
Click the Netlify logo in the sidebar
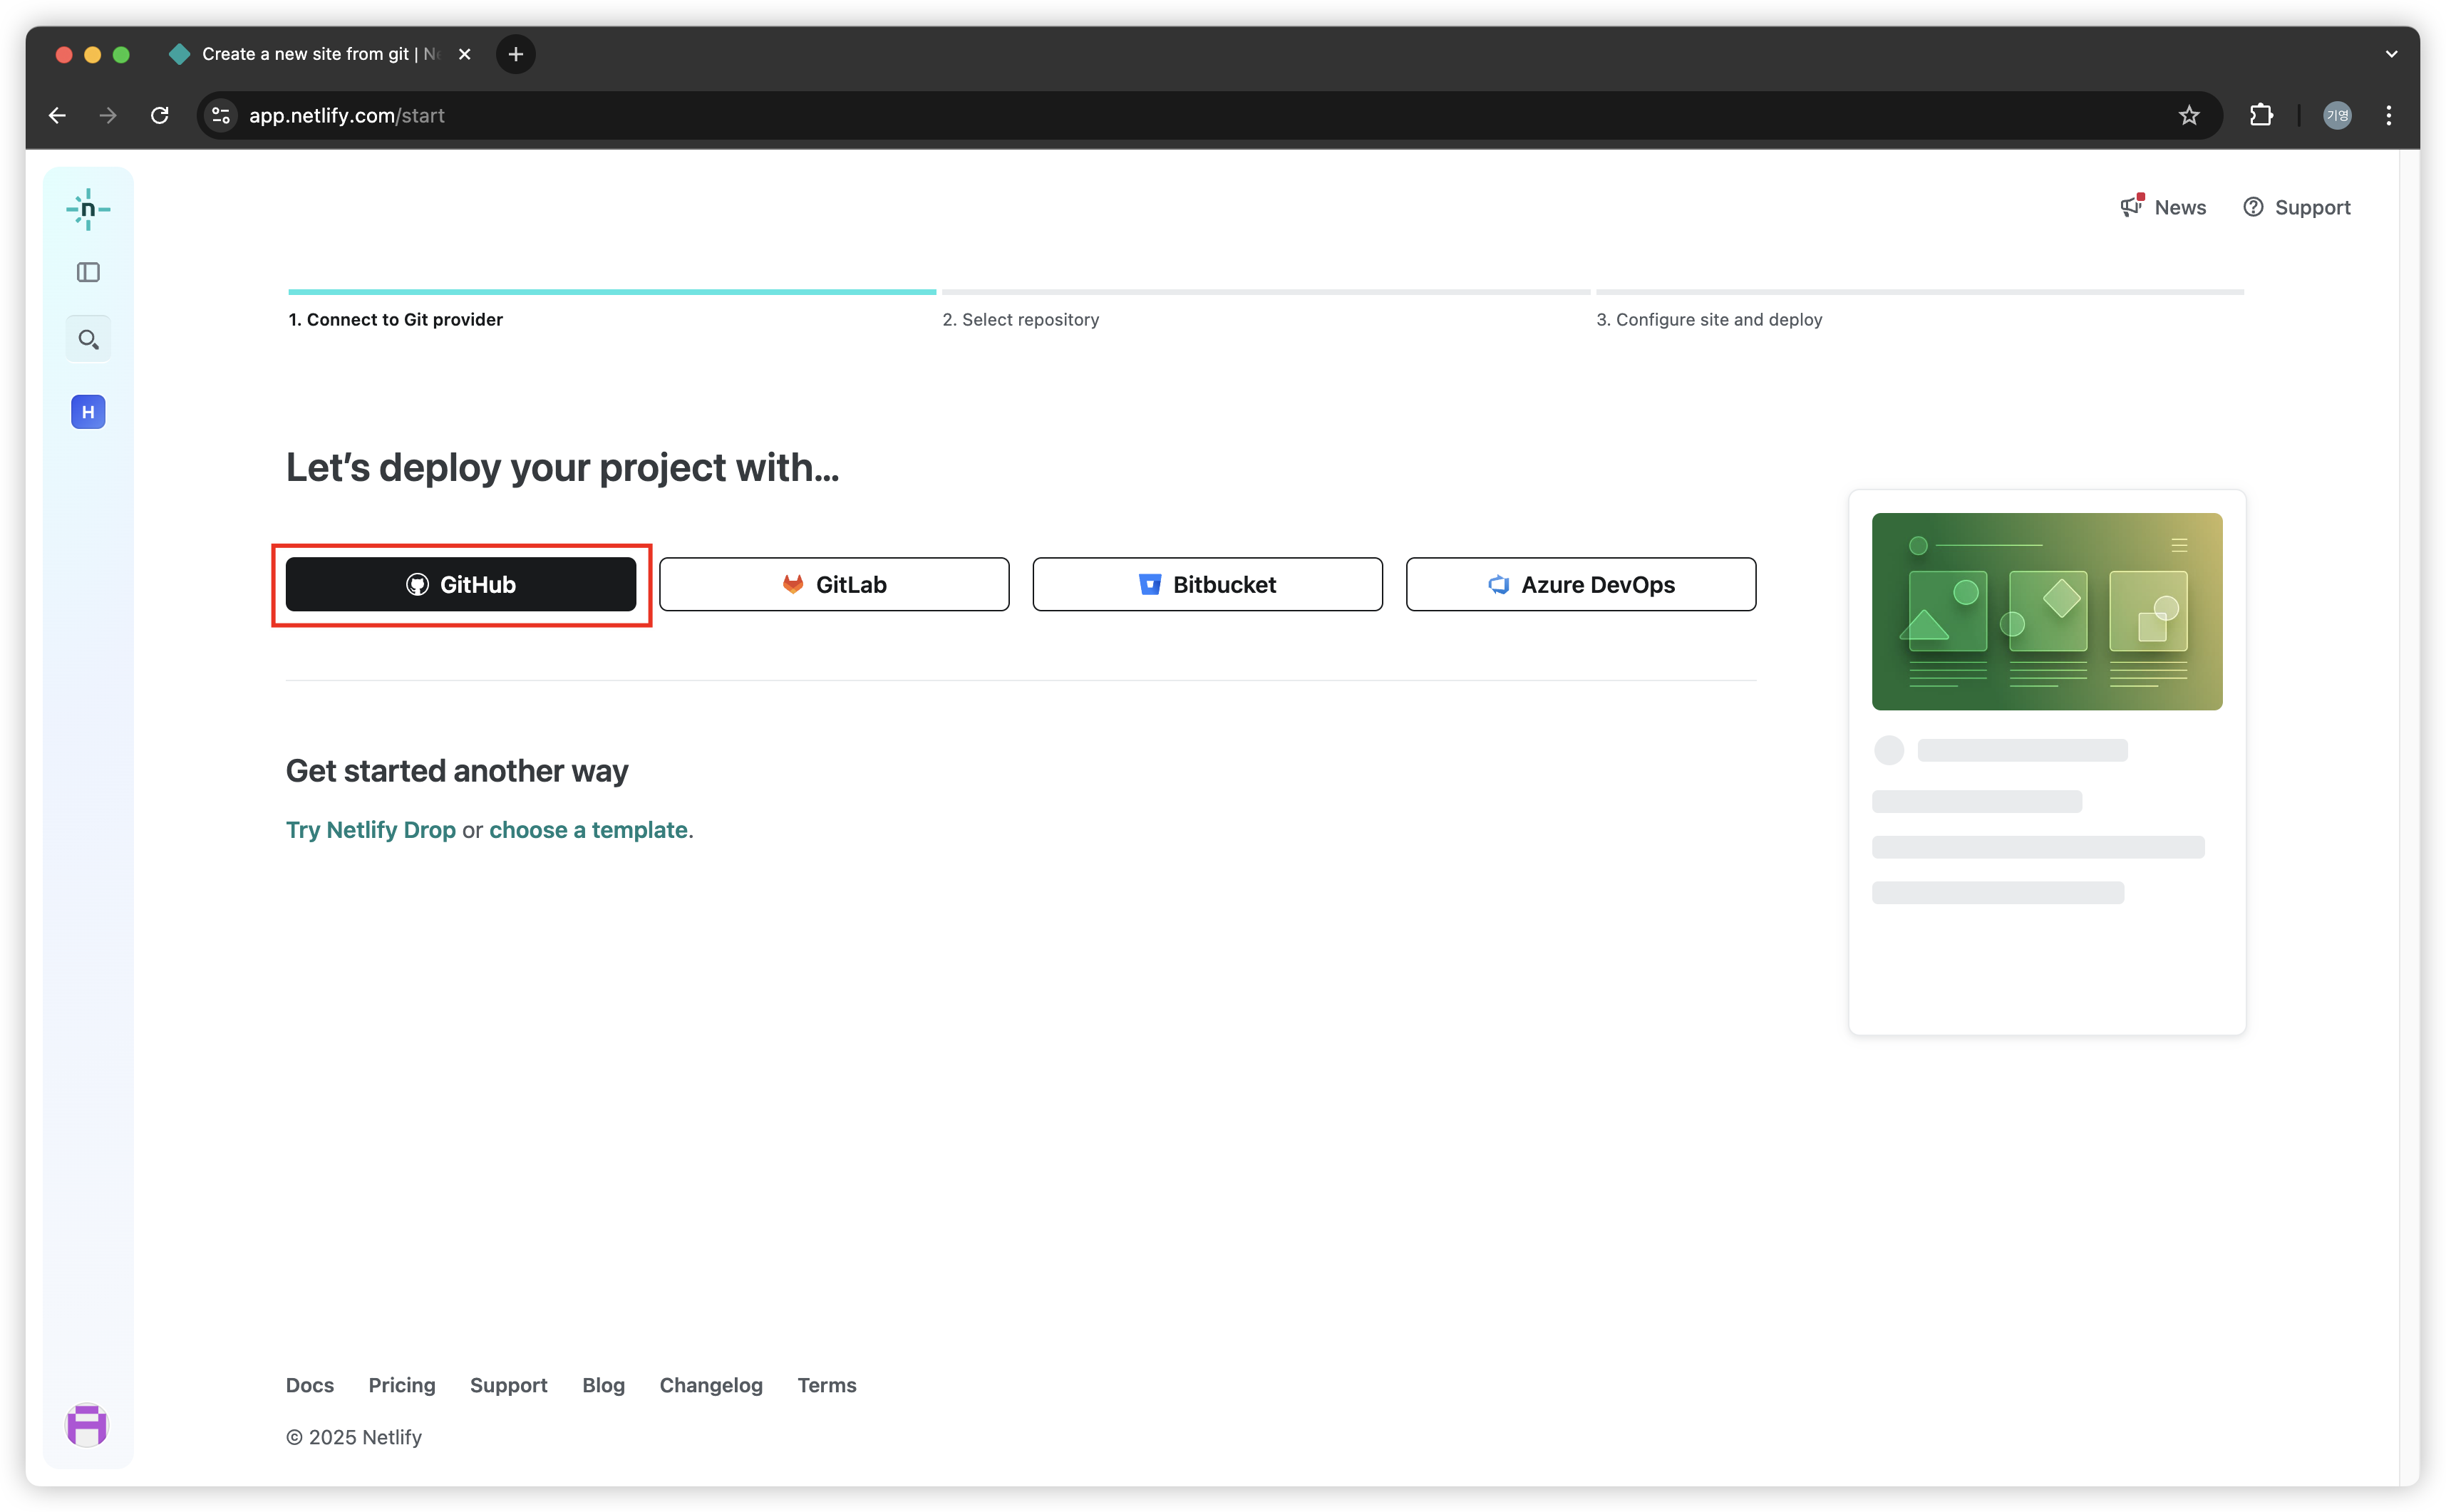(88, 209)
